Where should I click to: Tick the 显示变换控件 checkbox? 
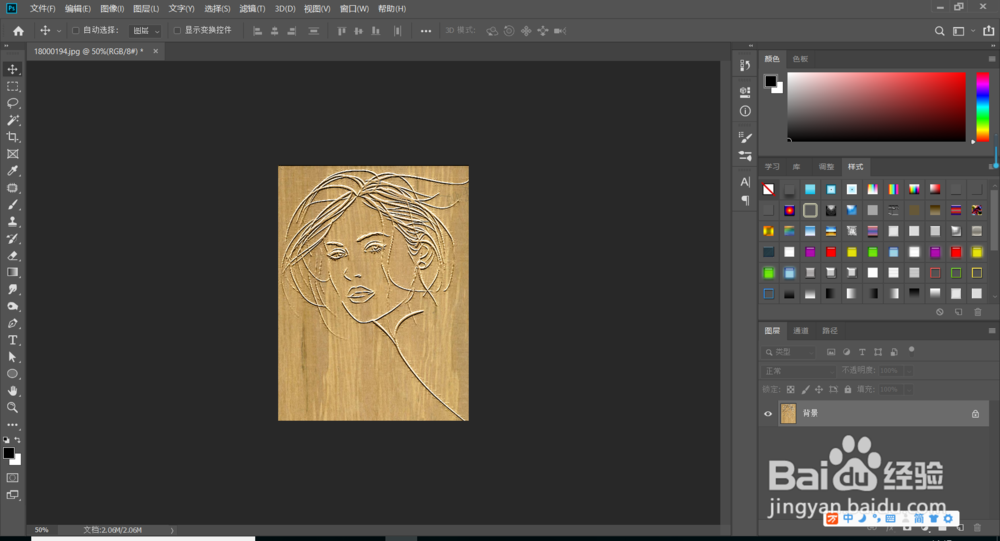[177, 31]
